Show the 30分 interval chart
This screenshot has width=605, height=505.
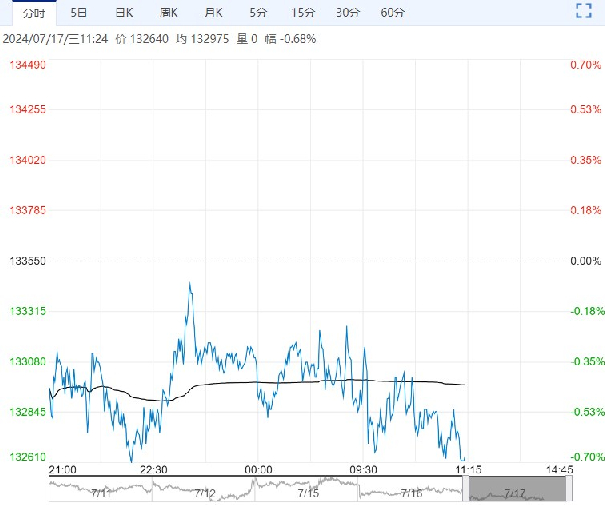[x=348, y=13]
